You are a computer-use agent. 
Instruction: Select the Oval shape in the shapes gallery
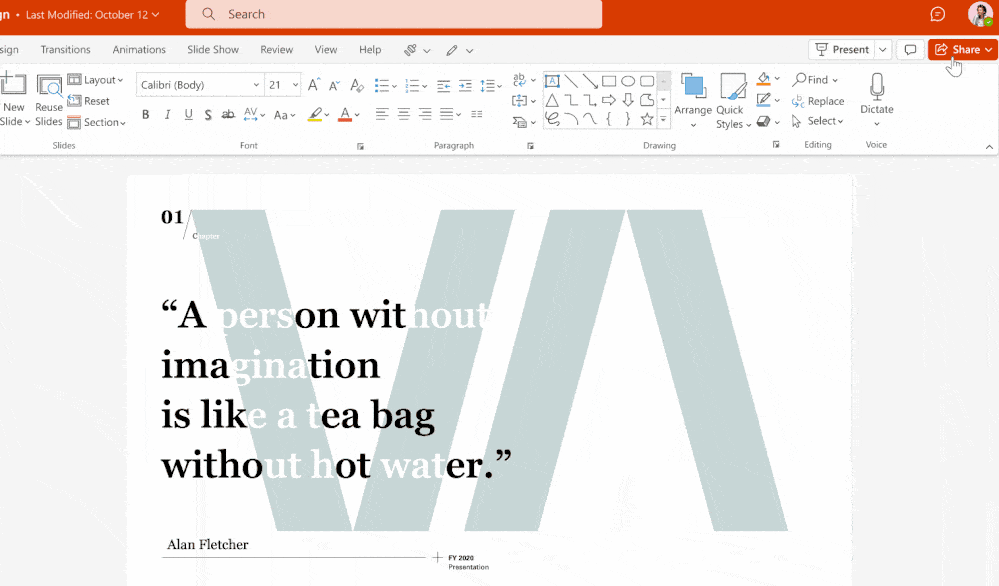point(629,80)
